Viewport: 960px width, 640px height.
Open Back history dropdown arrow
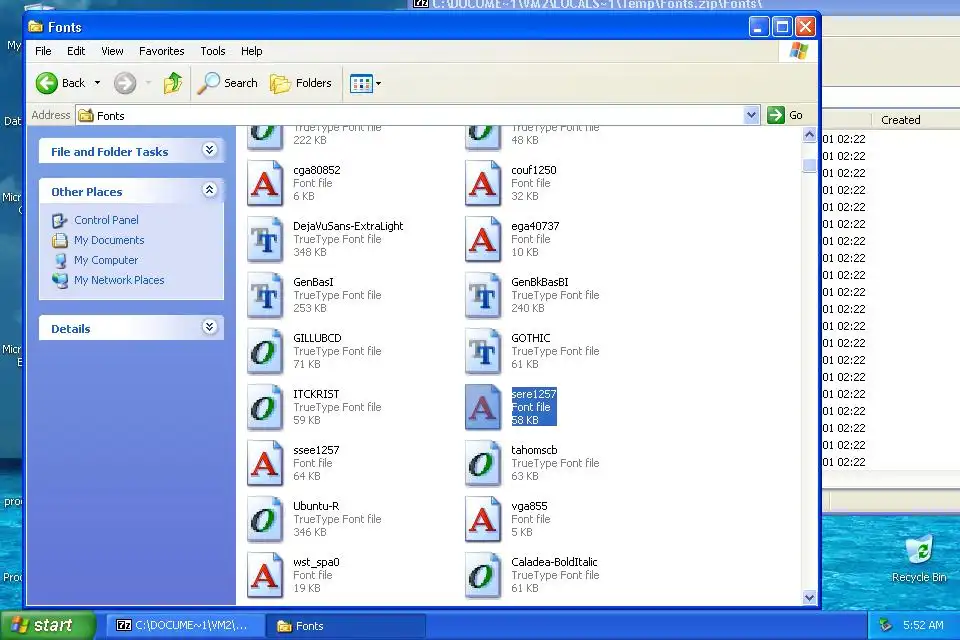(97, 83)
